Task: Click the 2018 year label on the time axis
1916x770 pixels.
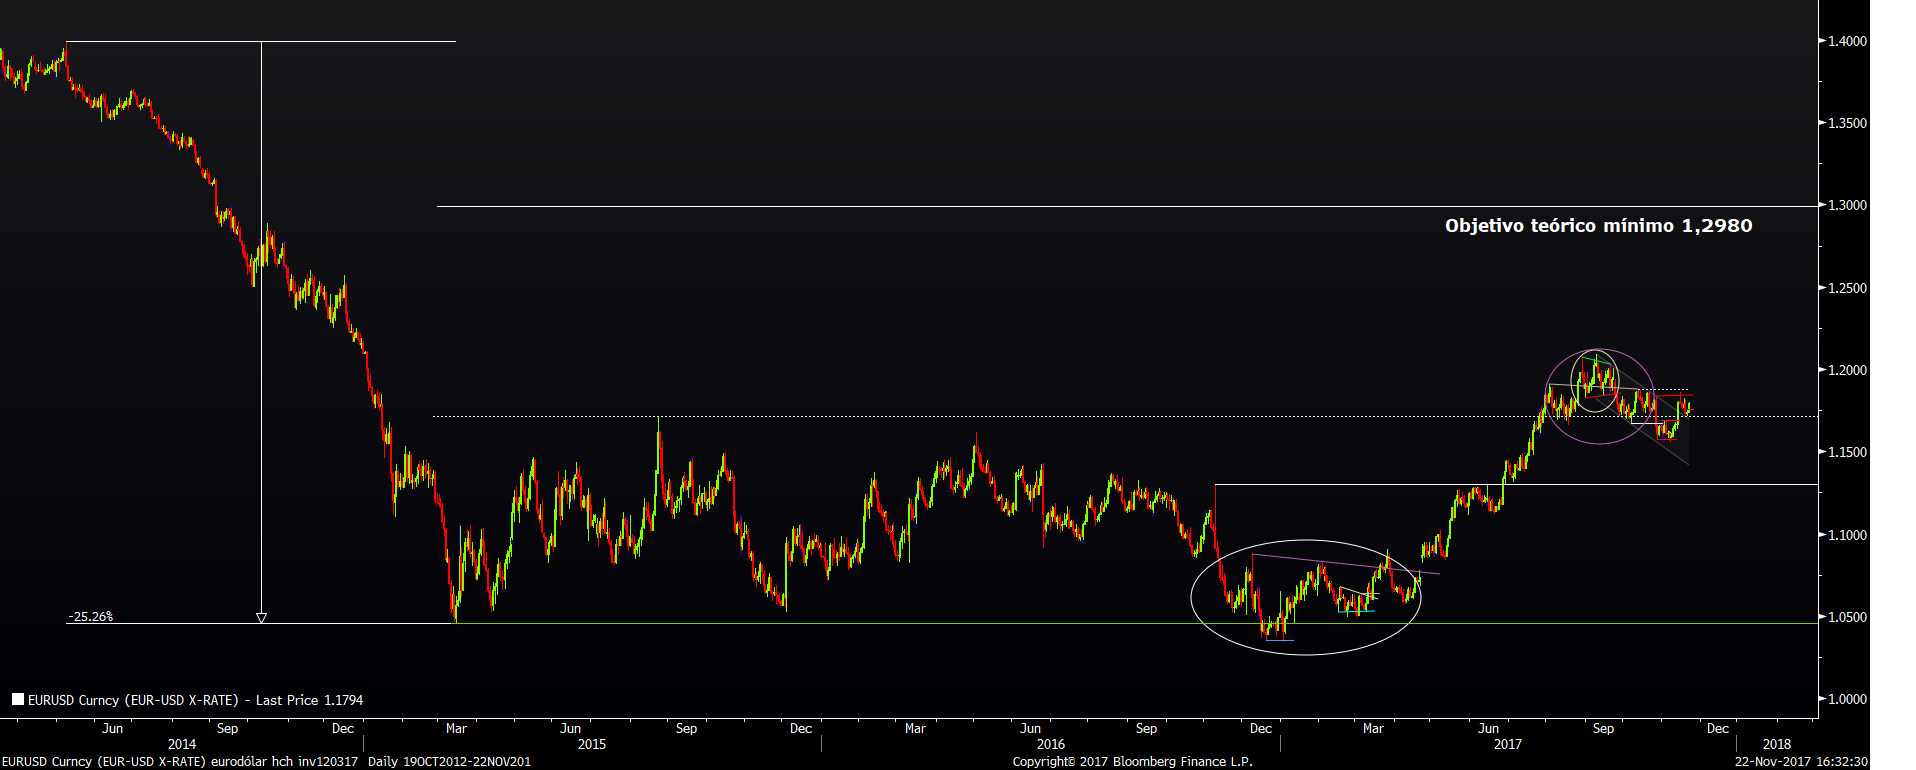Action: [1777, 744]
